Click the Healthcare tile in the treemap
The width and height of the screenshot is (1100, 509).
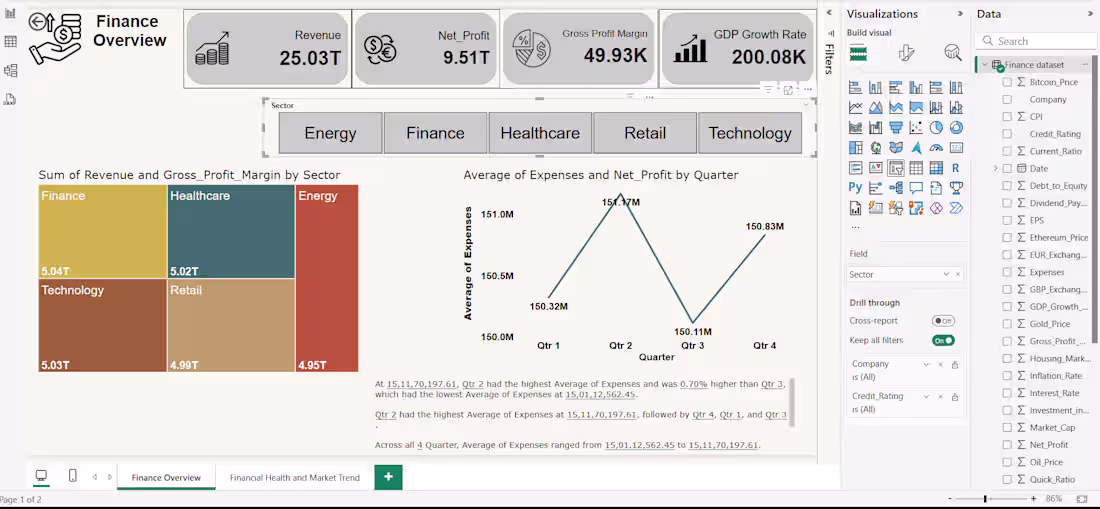tap(232, 231)
